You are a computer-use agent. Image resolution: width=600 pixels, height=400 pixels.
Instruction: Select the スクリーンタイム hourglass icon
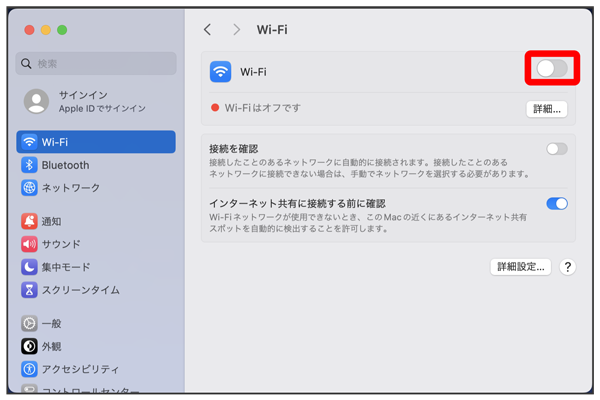tap(29, 290)
